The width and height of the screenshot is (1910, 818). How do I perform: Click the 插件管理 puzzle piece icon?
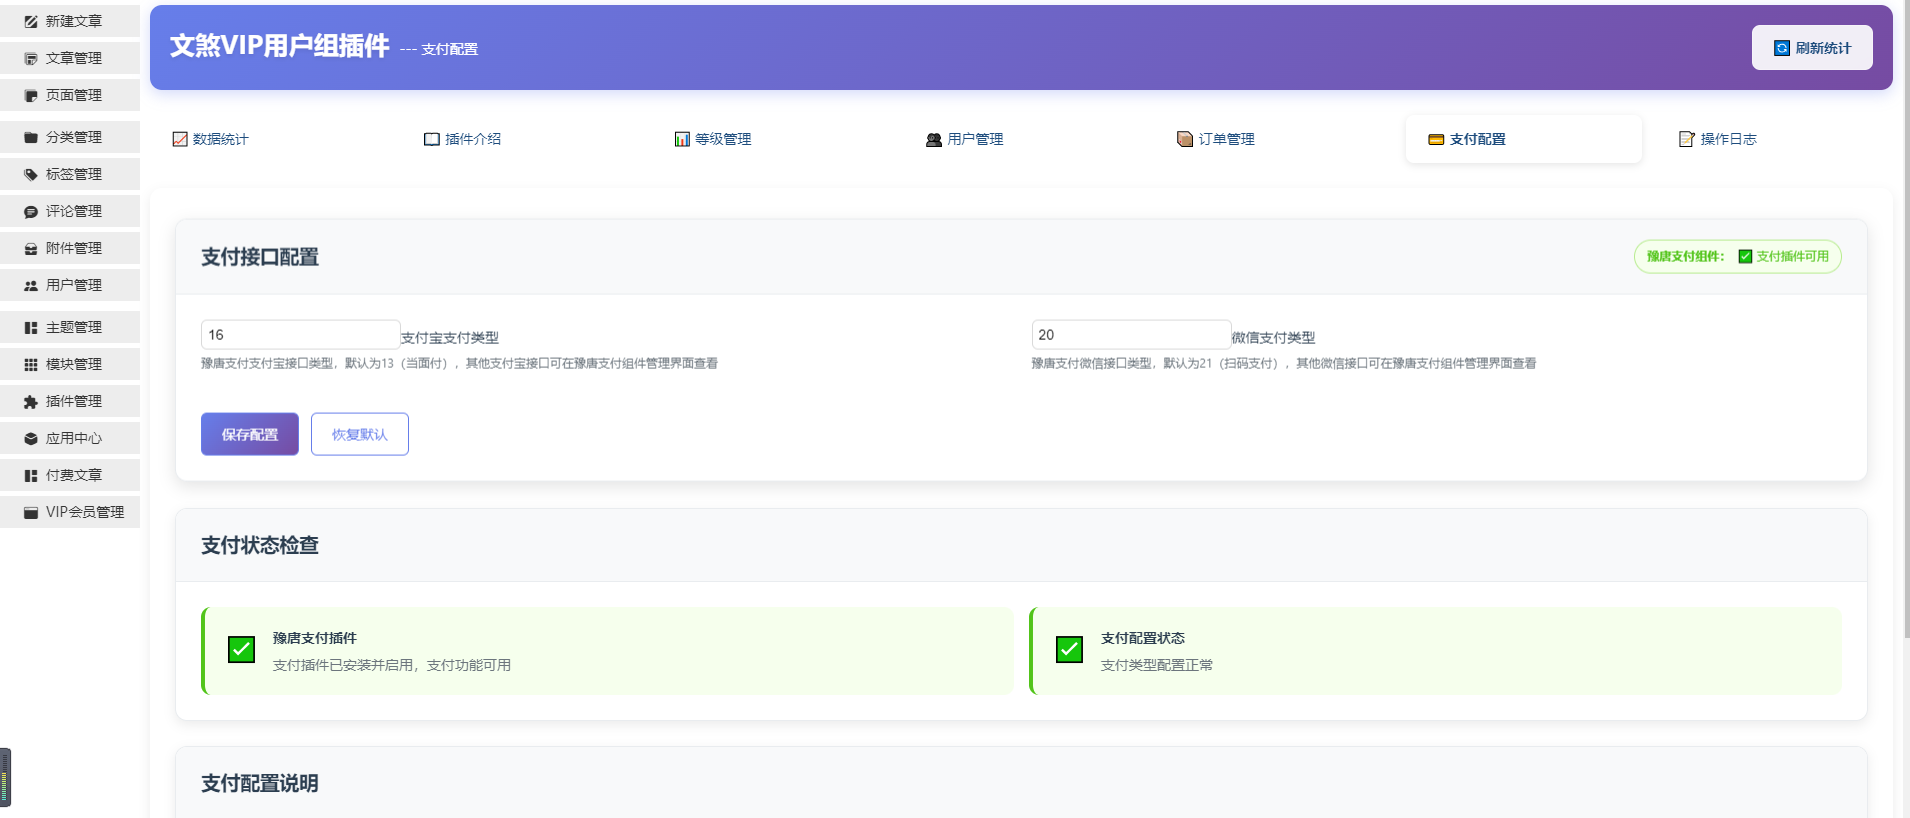tap(31, 401)
